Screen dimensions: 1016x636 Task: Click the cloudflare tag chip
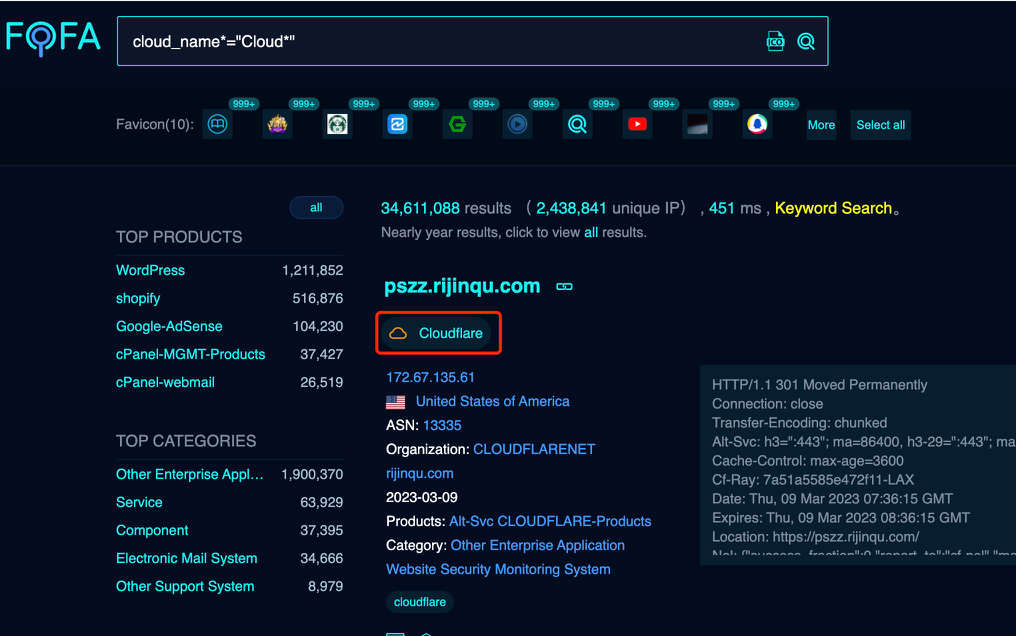420,602
